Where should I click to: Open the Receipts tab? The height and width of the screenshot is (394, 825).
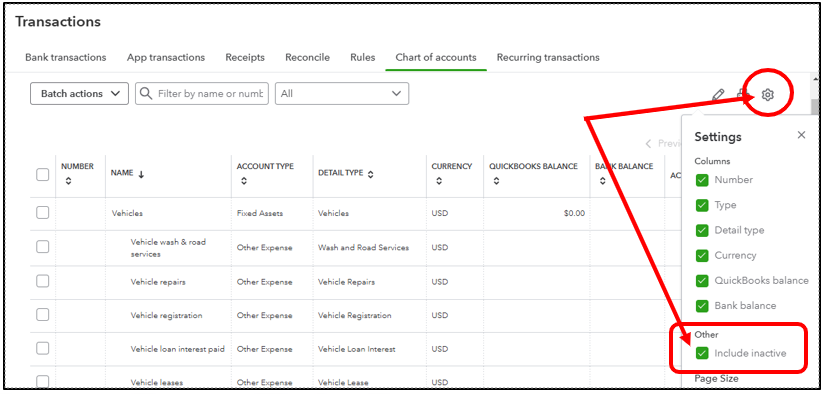[x=245, y=57]
